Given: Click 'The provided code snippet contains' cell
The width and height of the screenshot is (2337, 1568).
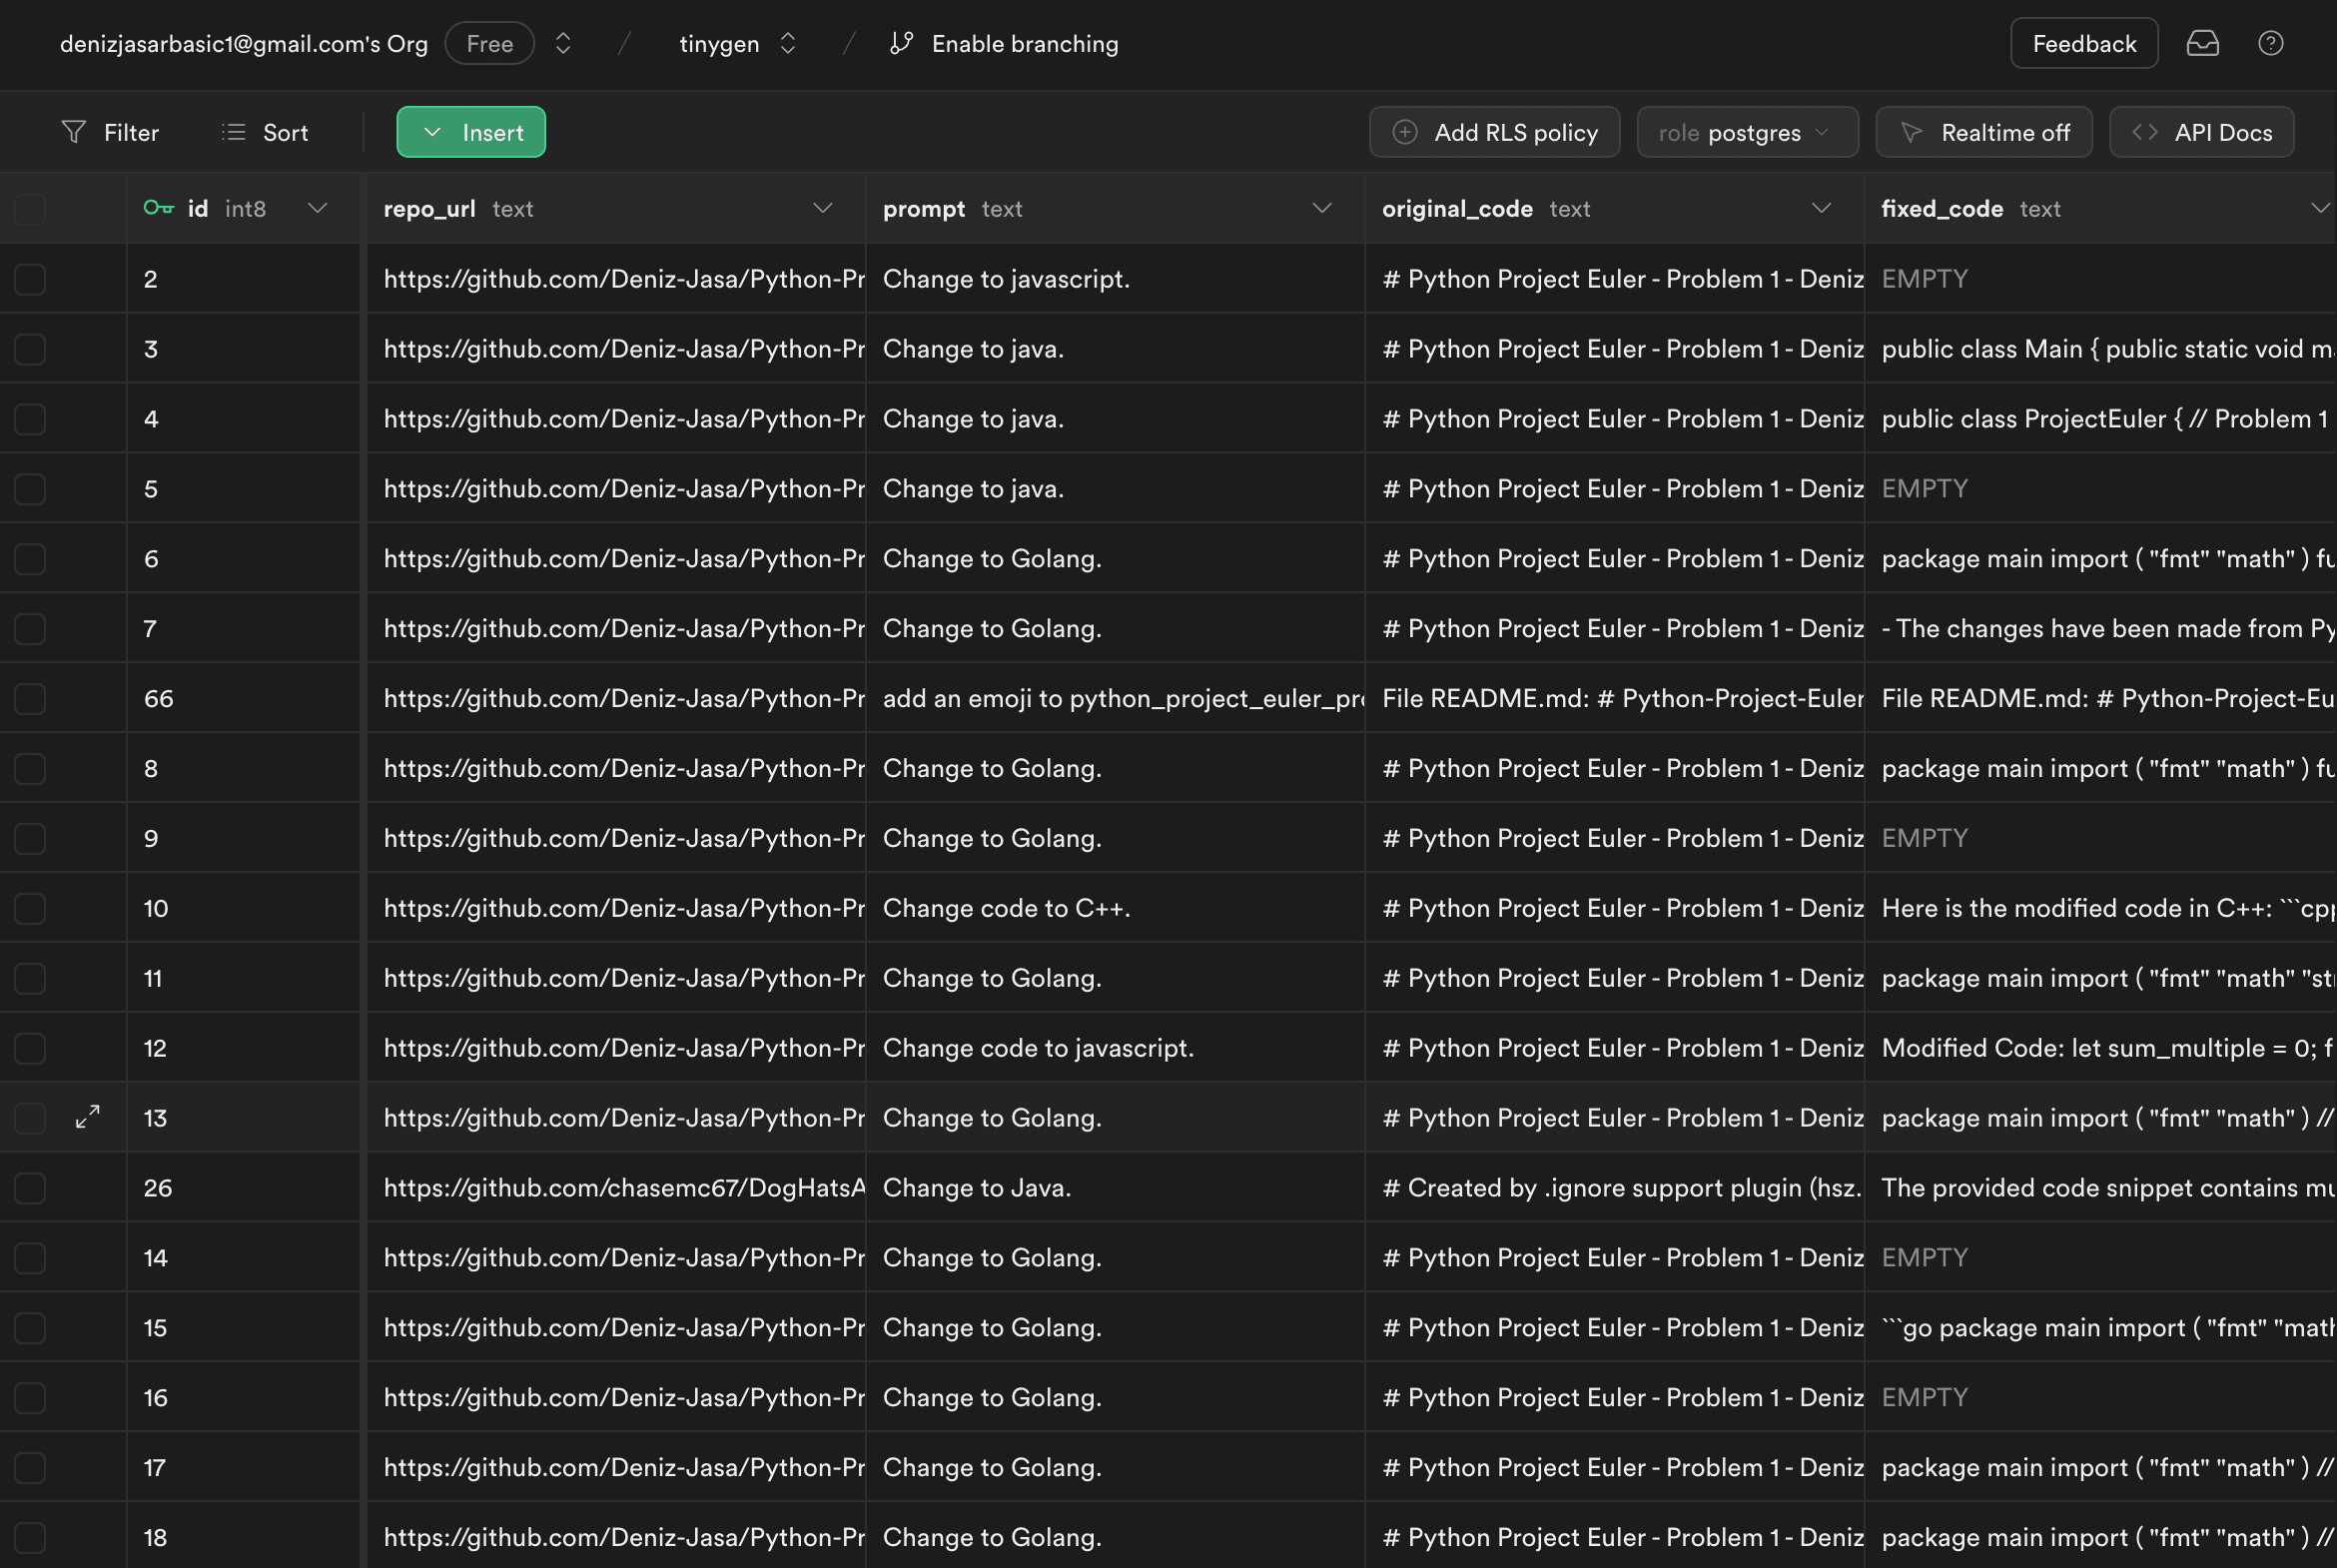Looking at the screenshot, I should pyautogui.click(x=2100, y=1188).
